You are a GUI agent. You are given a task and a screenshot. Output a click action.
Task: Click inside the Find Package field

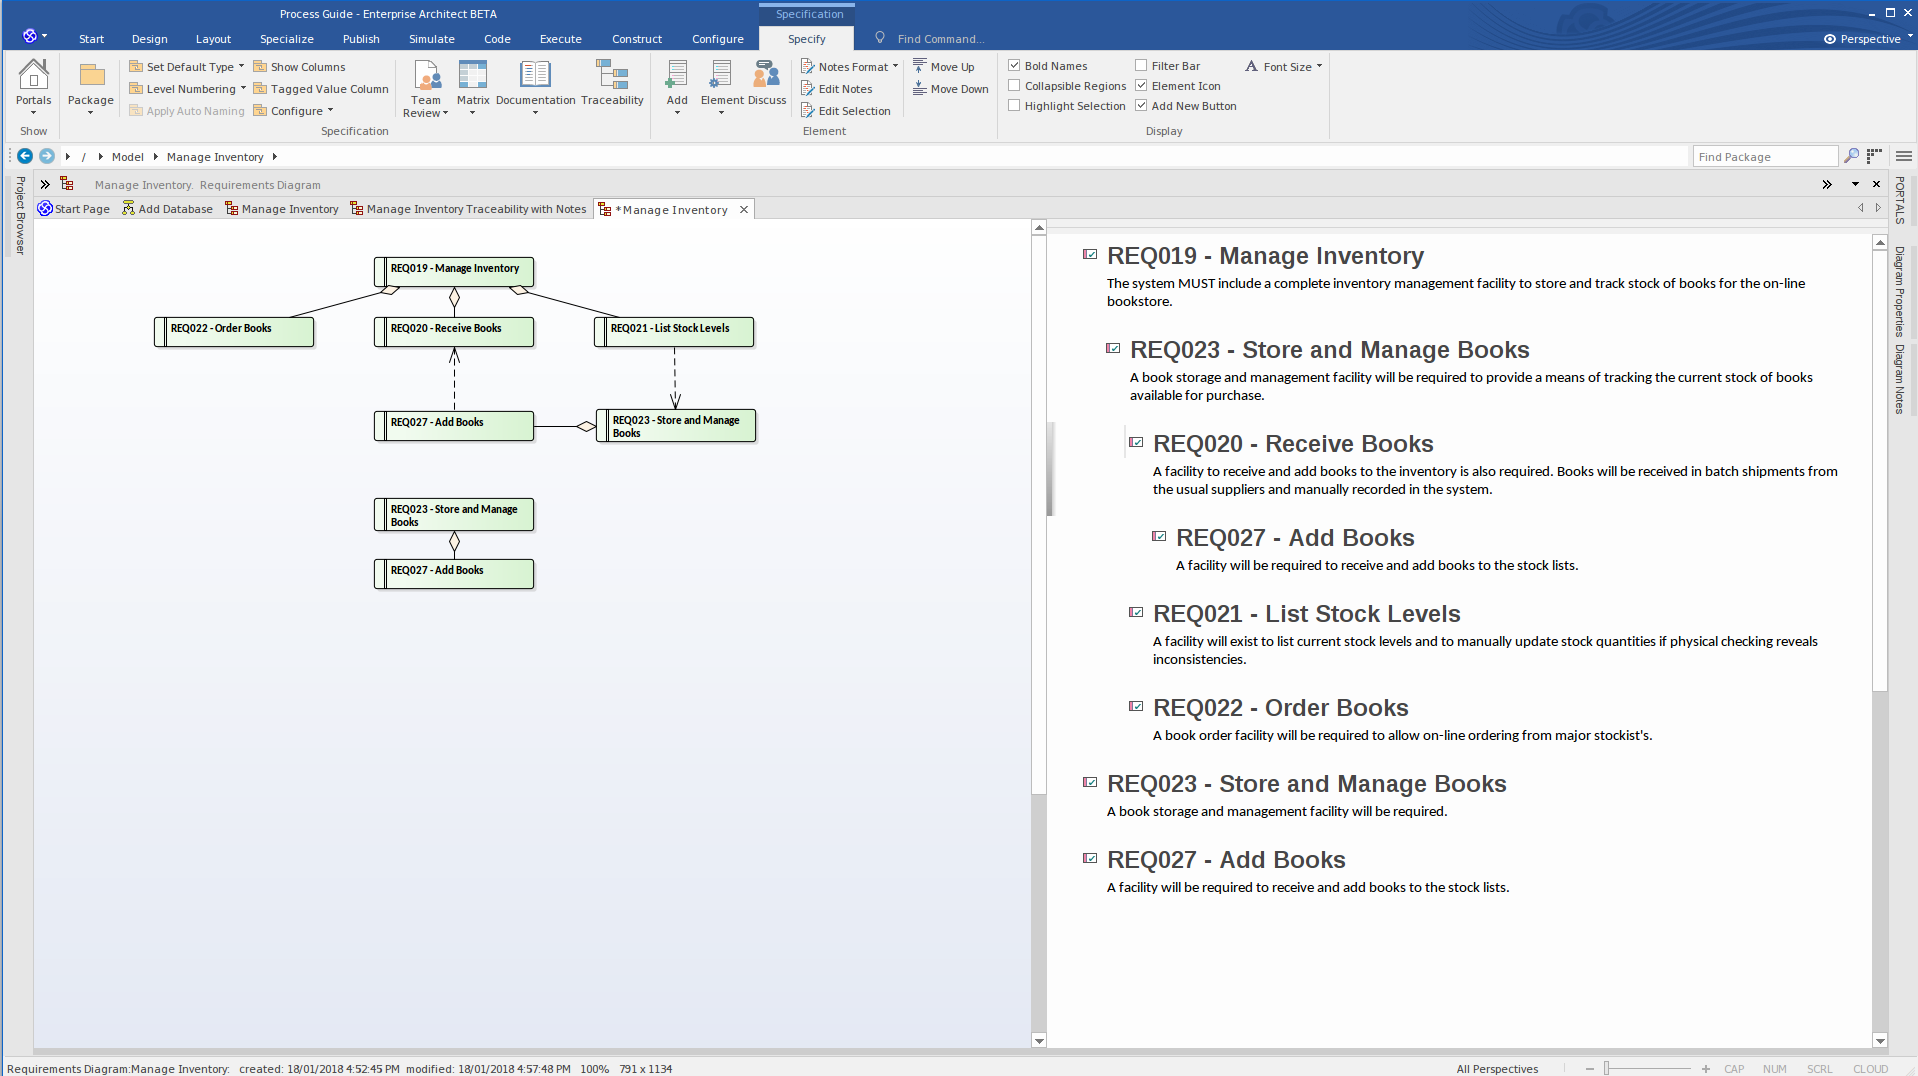[1760, 156]
